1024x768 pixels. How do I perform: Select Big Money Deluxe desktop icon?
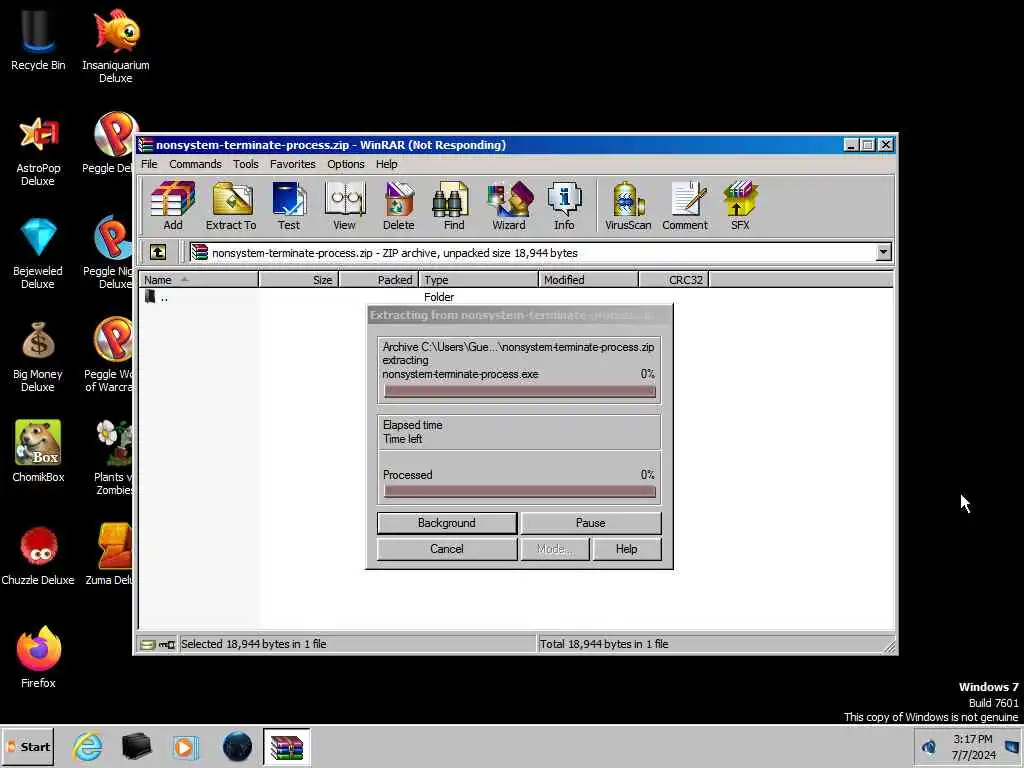point(38,357)
